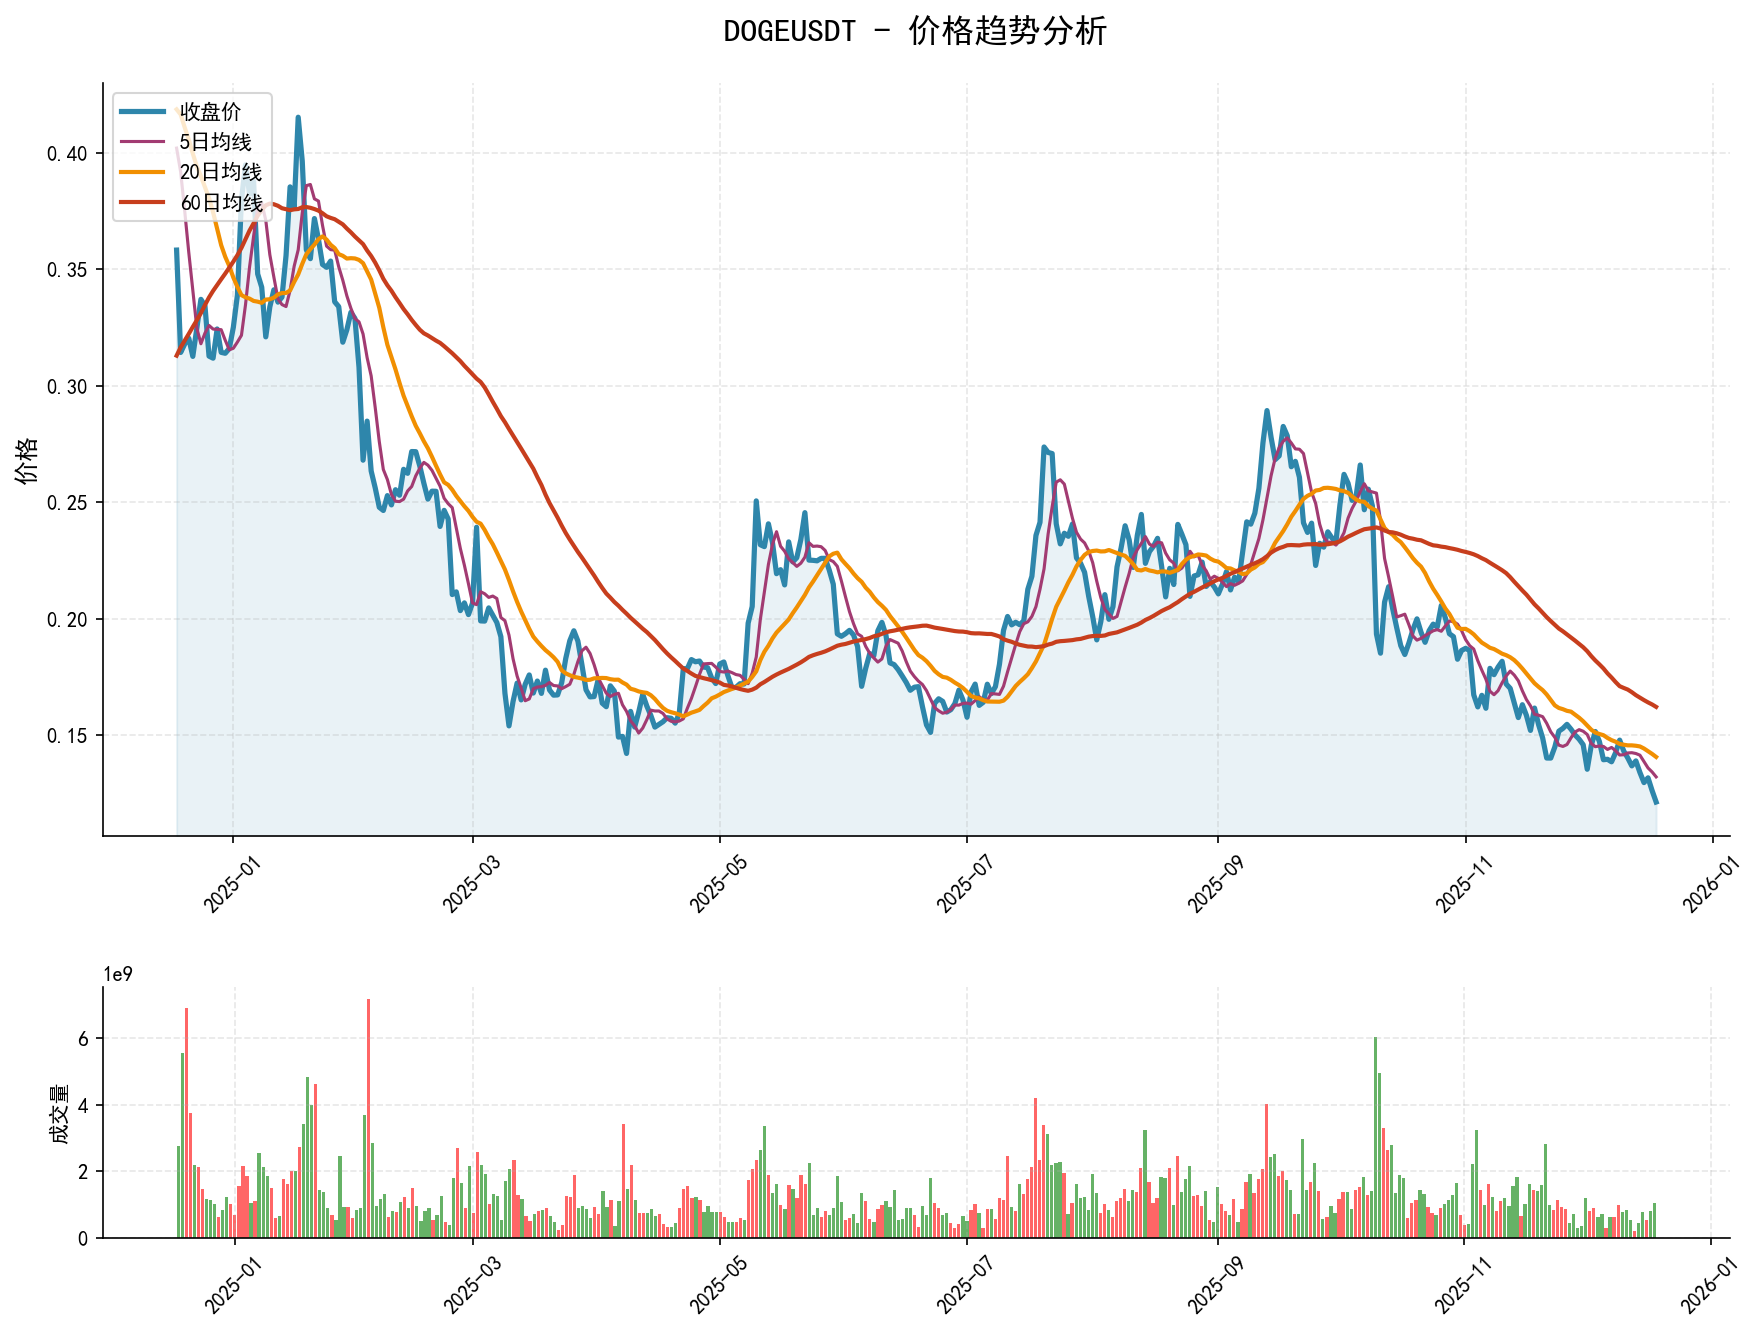Image resolution: width=1760 pixels, height=1332 pixels.
Task: Click the peak price point above 0.40
Action: click(x=298, y=118)
